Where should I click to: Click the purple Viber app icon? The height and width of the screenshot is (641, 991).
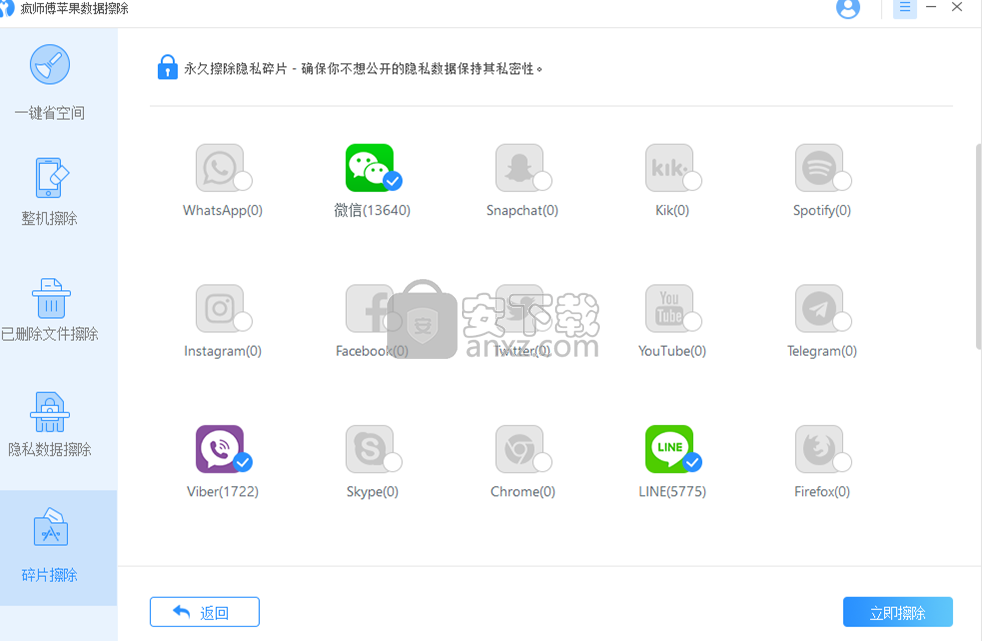click(219, 449)
